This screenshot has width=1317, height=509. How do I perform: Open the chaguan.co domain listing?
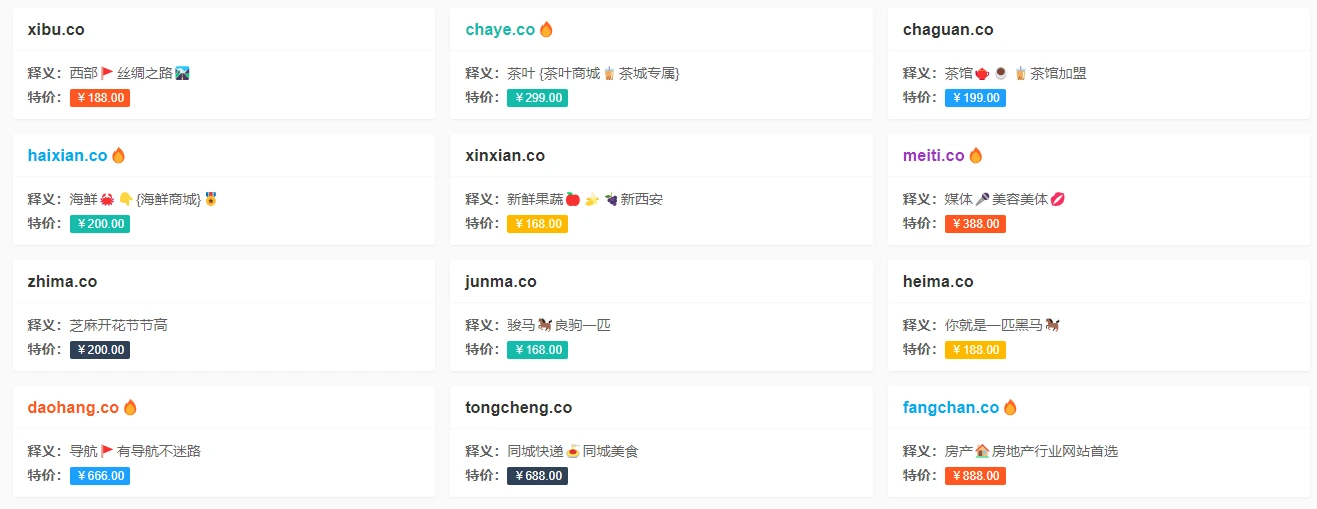coord(948,30)
